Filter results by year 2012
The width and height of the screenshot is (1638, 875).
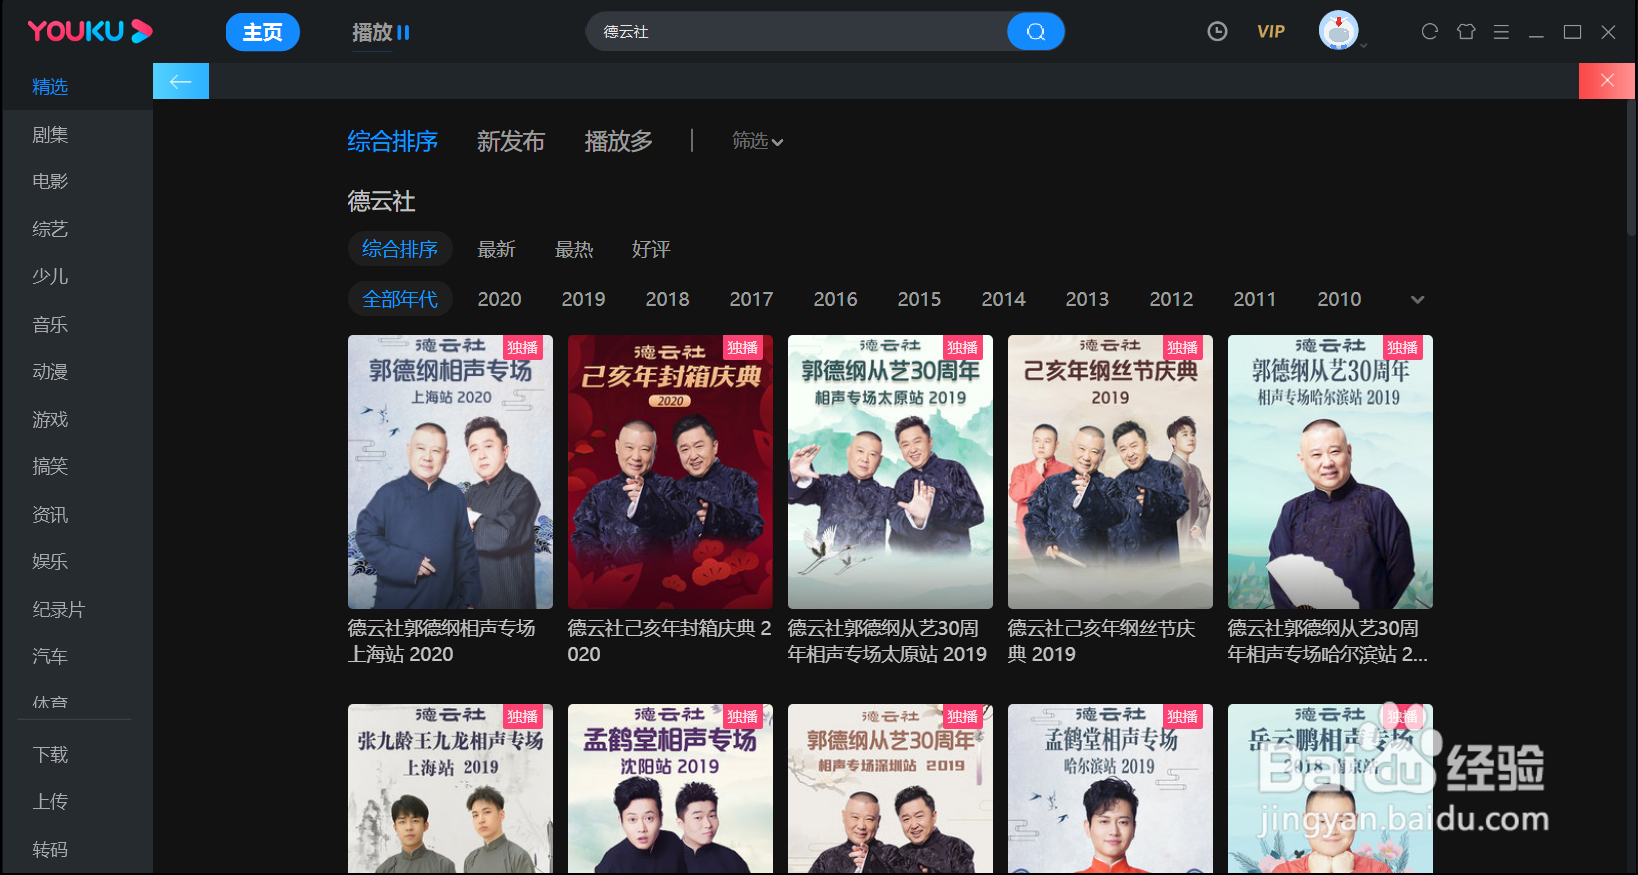tap(1172, 299)
